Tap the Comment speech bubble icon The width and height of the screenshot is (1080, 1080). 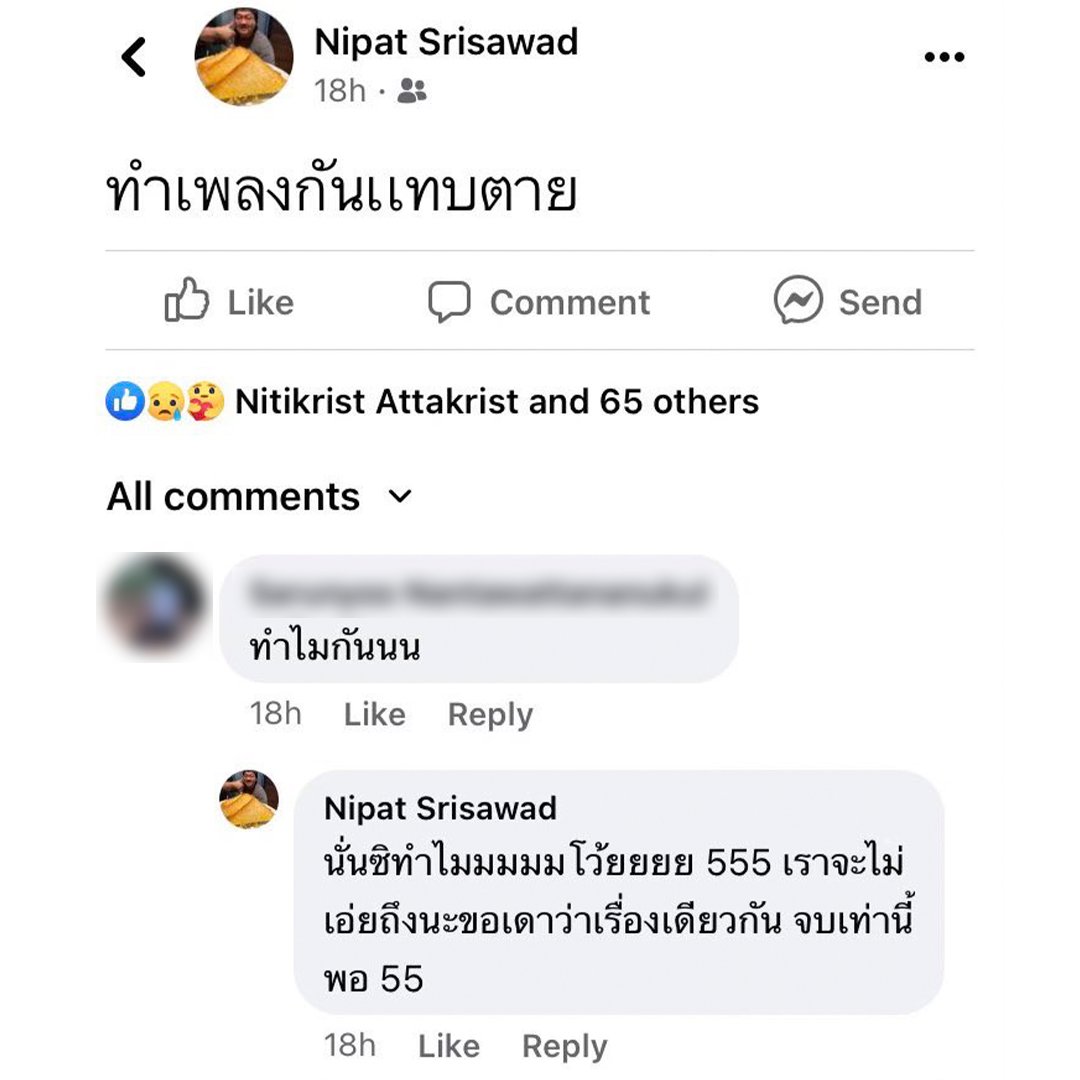coord(449,301)
